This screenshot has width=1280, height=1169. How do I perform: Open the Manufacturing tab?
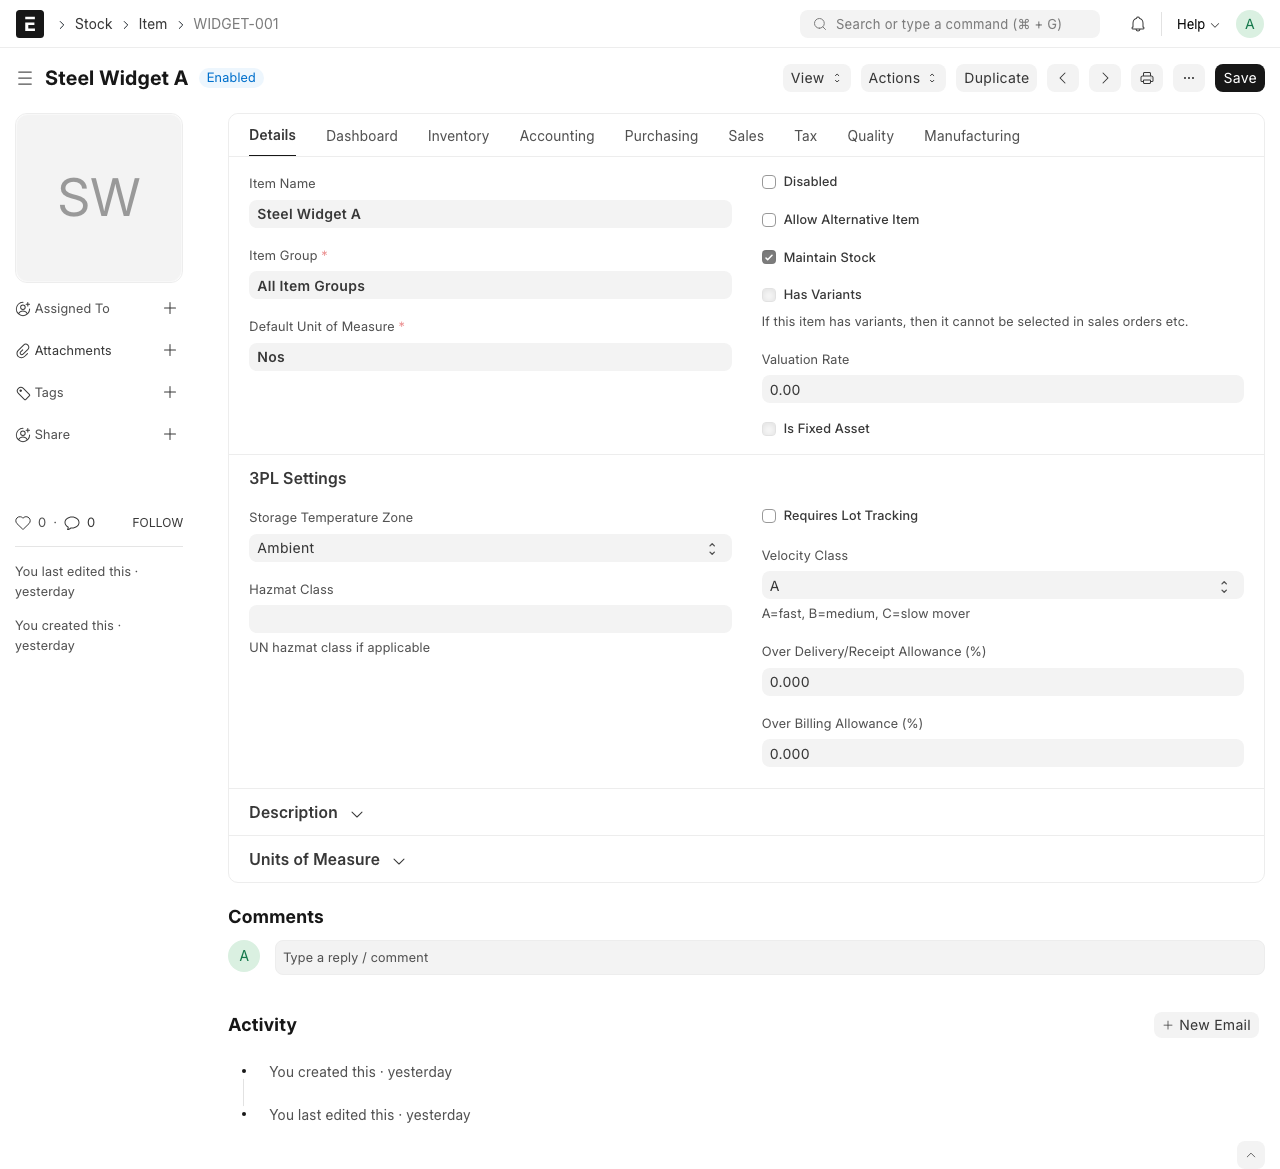coord(971,136)
